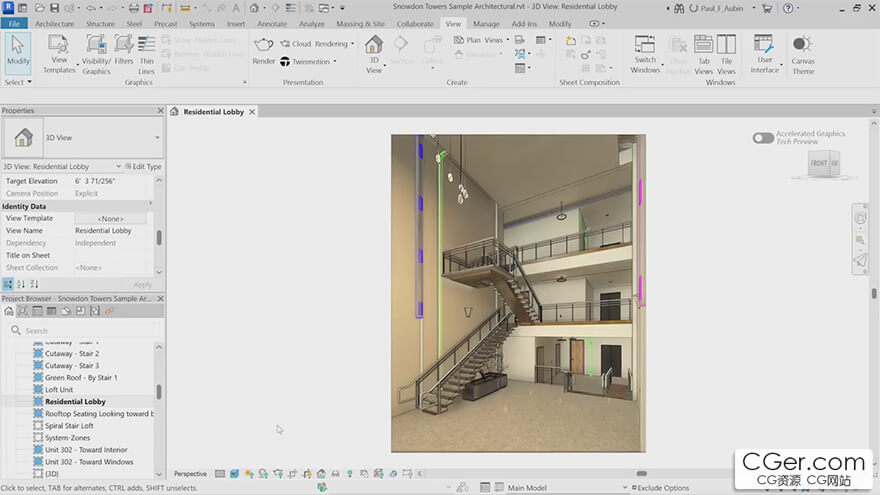Click the Properties vertical scrollbar thumb
880x495 pixels.
[159, 238]
